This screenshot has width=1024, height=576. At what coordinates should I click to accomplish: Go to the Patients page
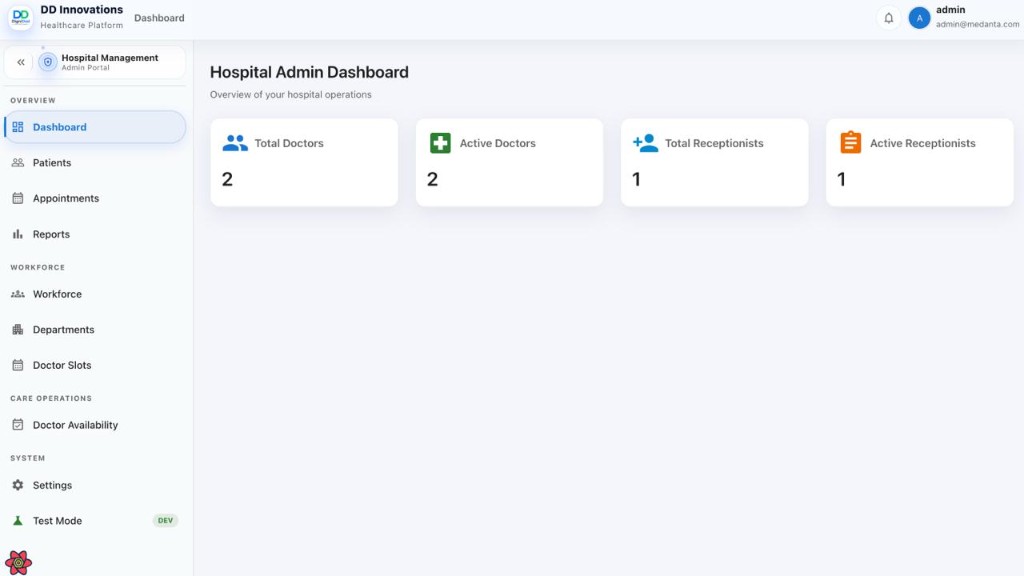pos(95,163)
